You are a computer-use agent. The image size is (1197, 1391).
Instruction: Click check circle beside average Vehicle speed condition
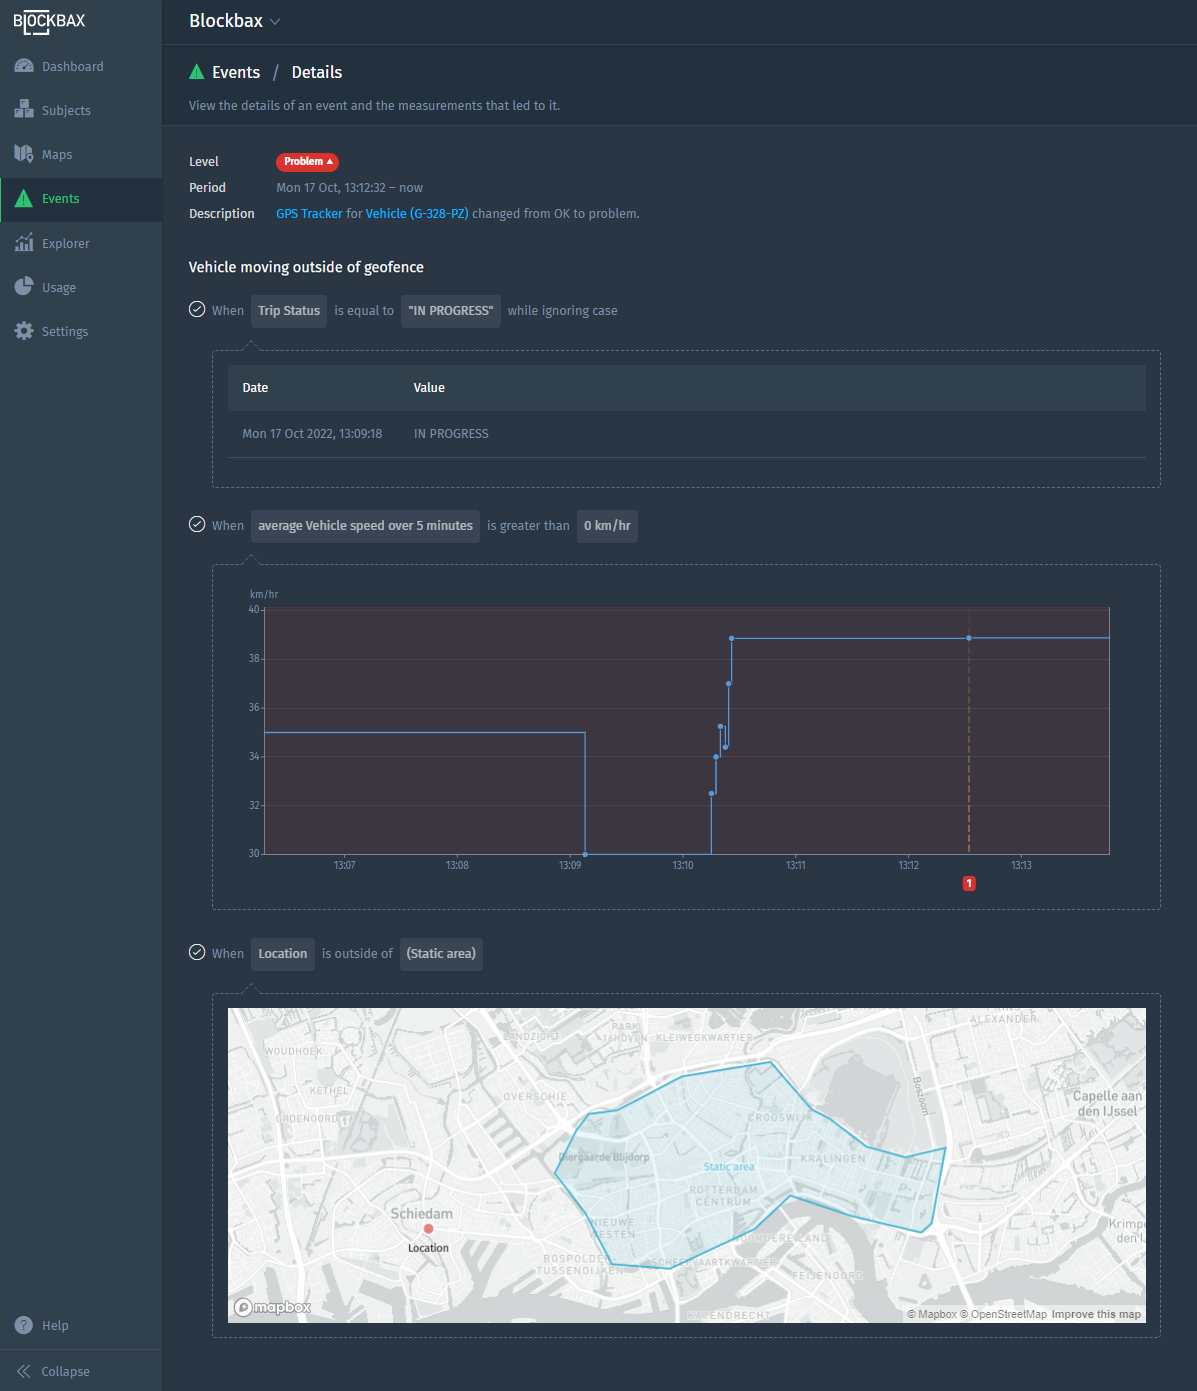[x=197, y=524]
